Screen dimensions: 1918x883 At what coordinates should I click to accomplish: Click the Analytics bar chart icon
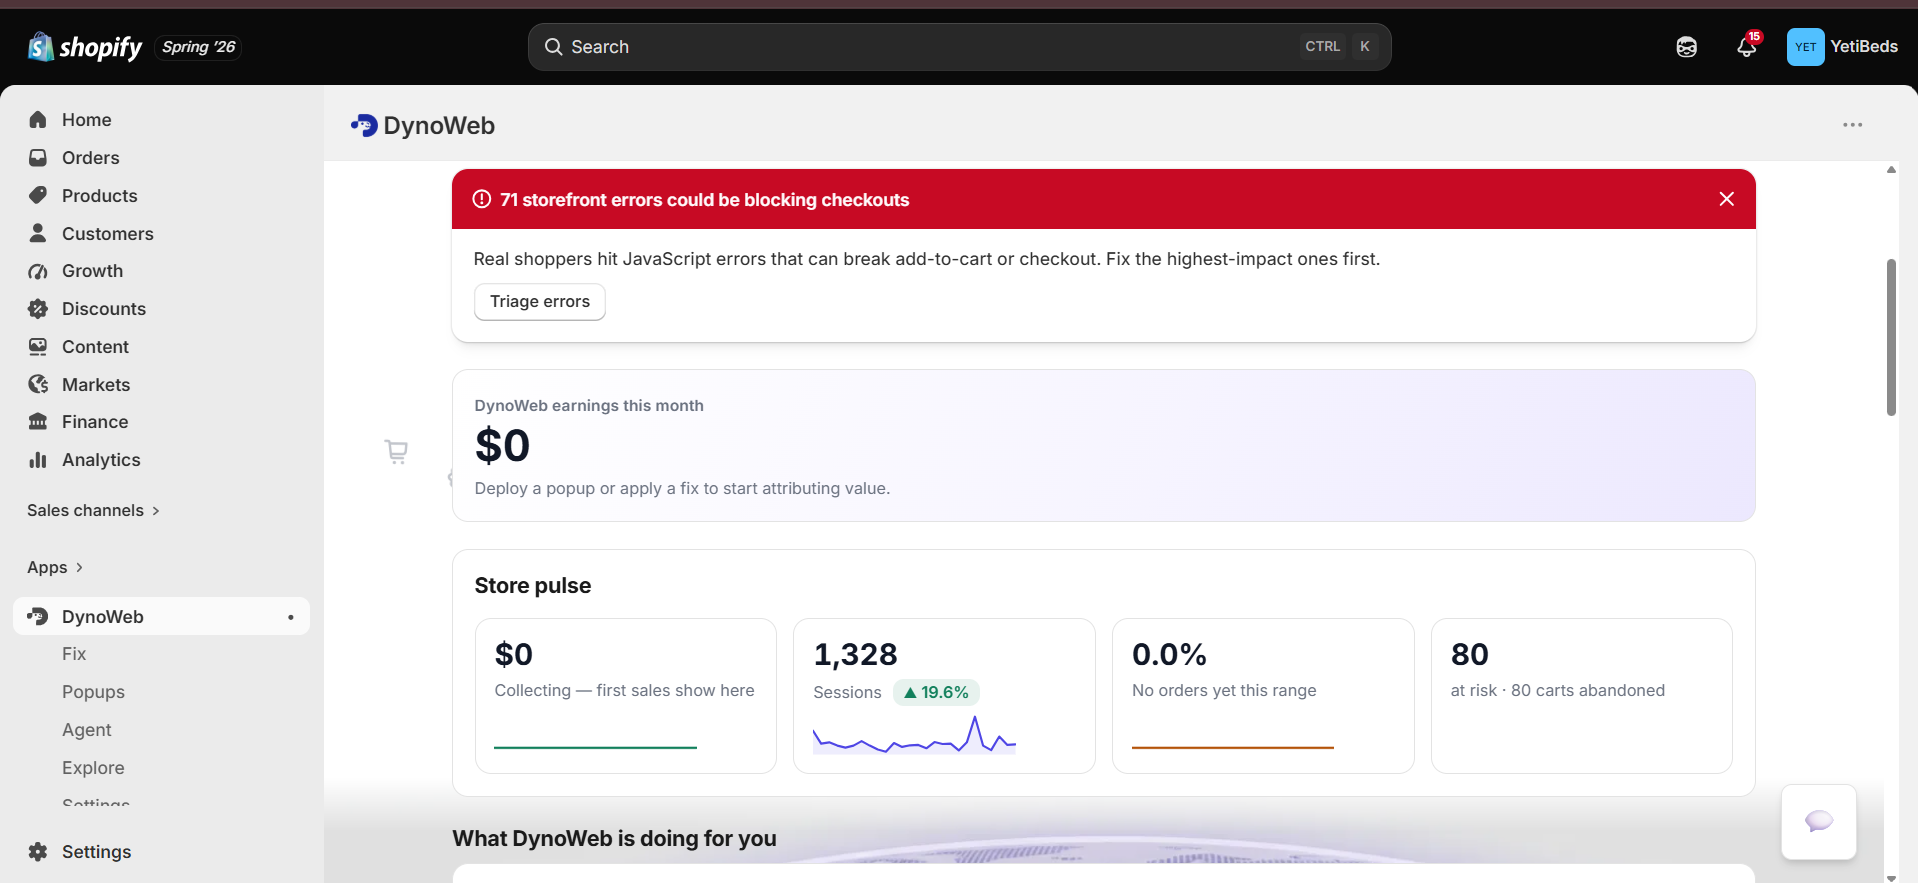(38, 460)
